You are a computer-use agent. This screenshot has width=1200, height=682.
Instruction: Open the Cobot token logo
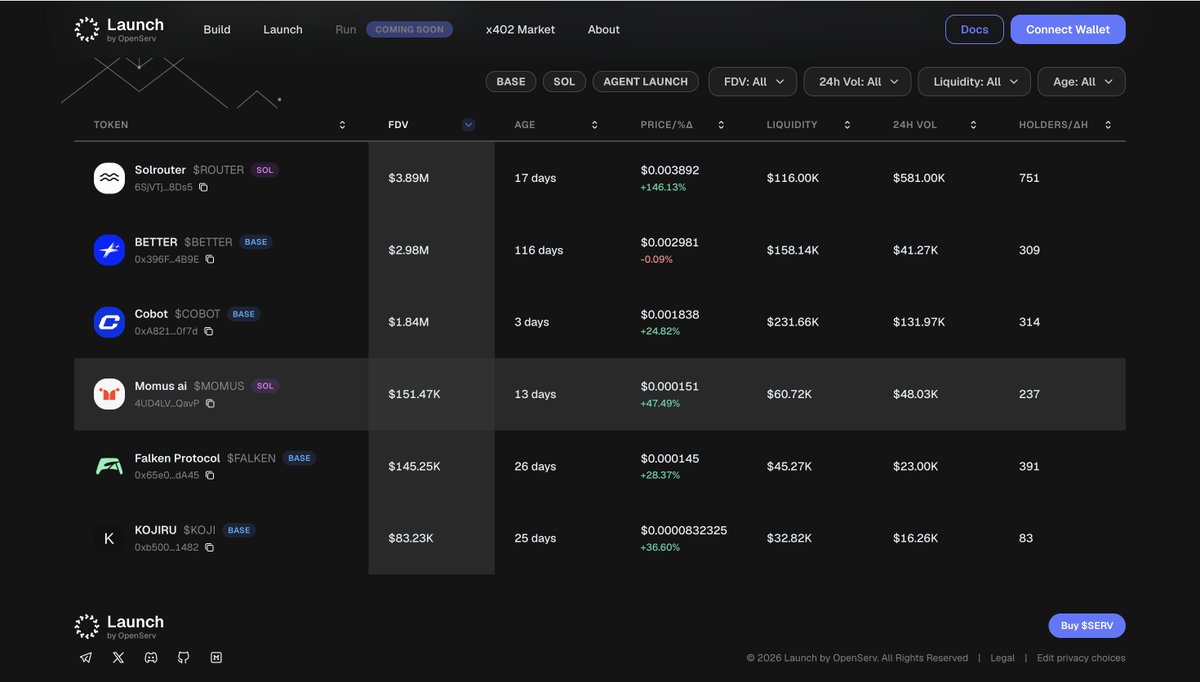109,322
